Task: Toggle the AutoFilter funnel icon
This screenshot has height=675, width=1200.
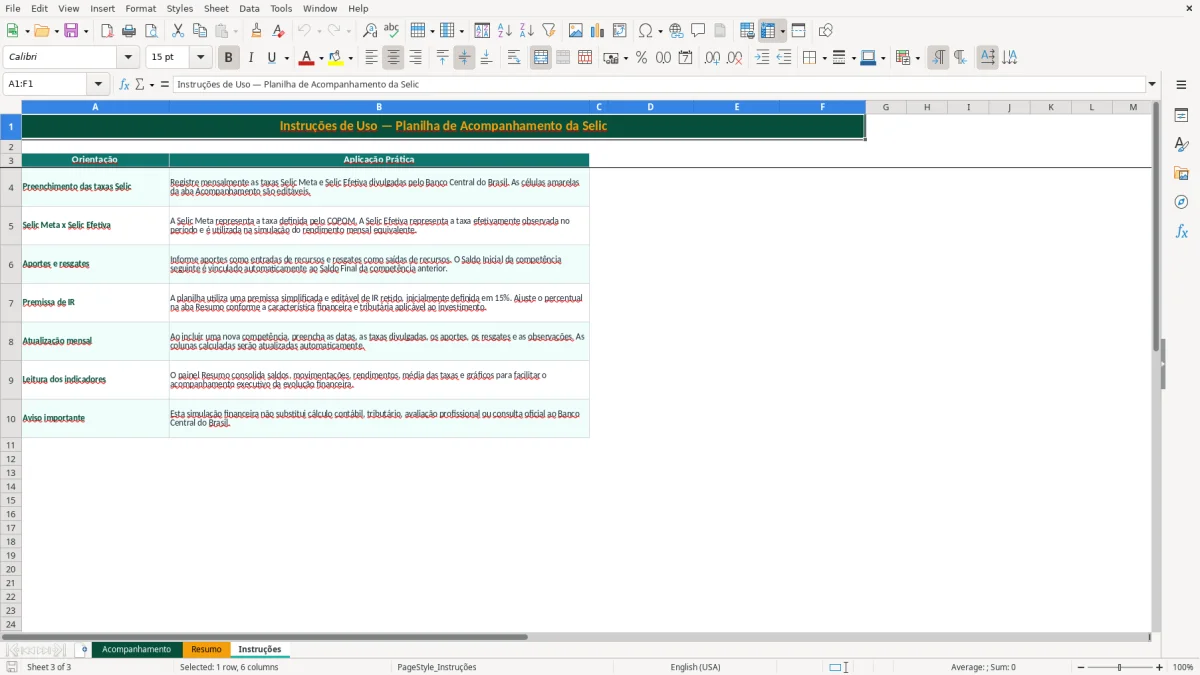Action: (x=549, y=31)
